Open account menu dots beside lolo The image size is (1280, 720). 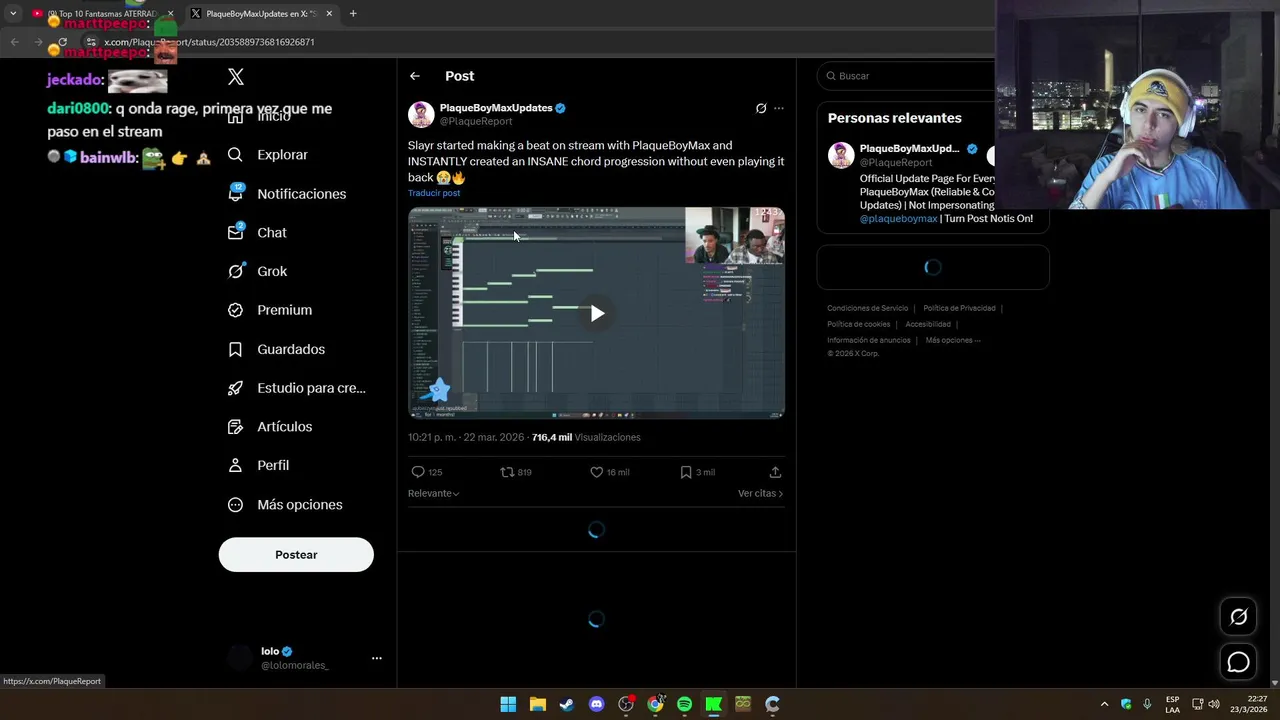click(x=377, y=658)
